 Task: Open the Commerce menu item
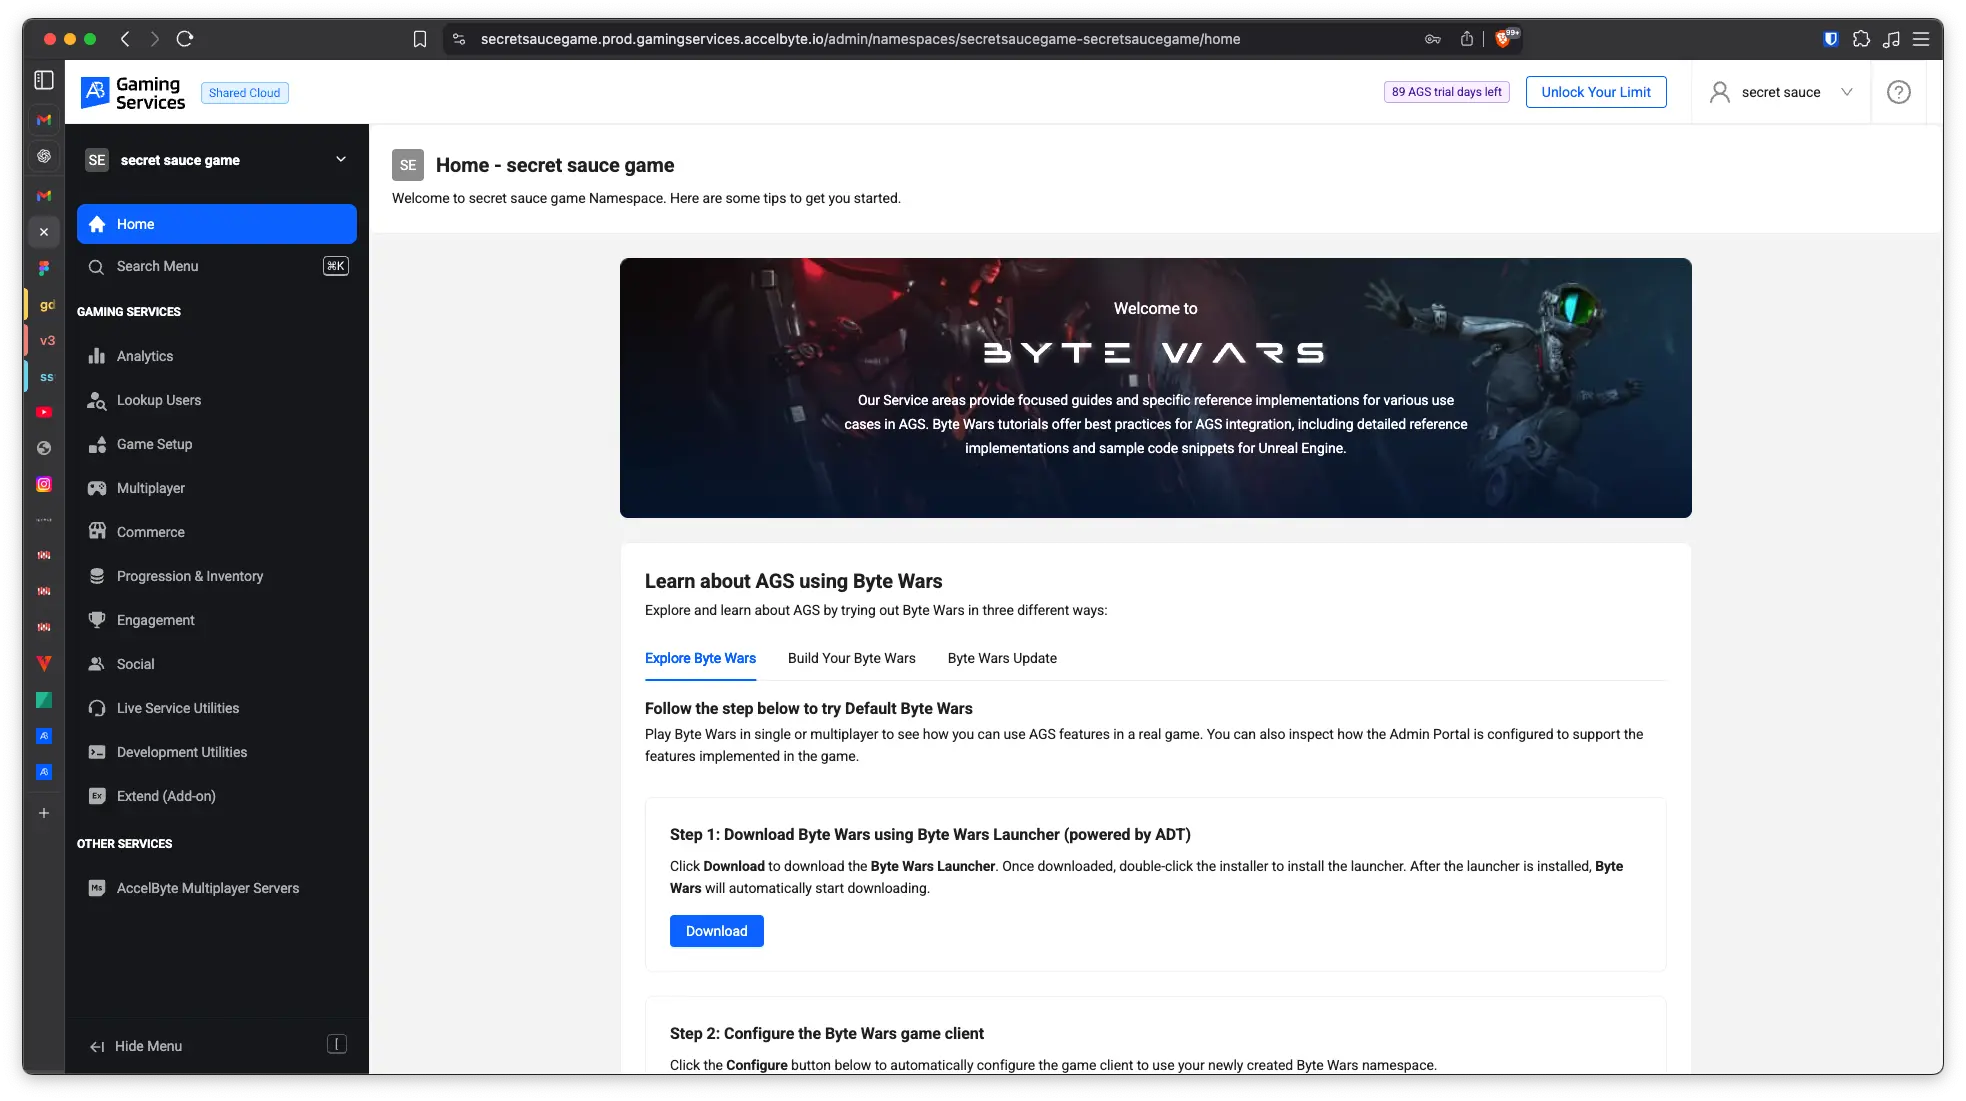coord(217,532)
